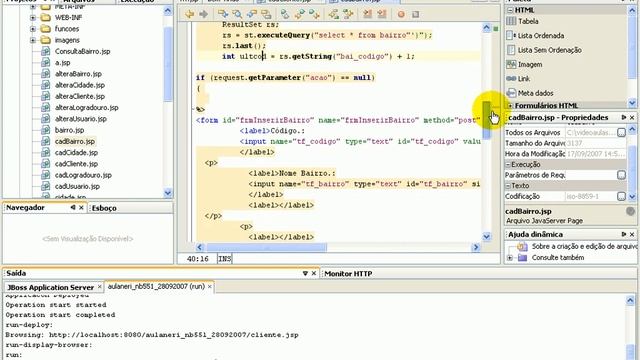Viewport: 640px width, 360px height.
Task: Click the Shift Line Right icon
Action: 348,14
